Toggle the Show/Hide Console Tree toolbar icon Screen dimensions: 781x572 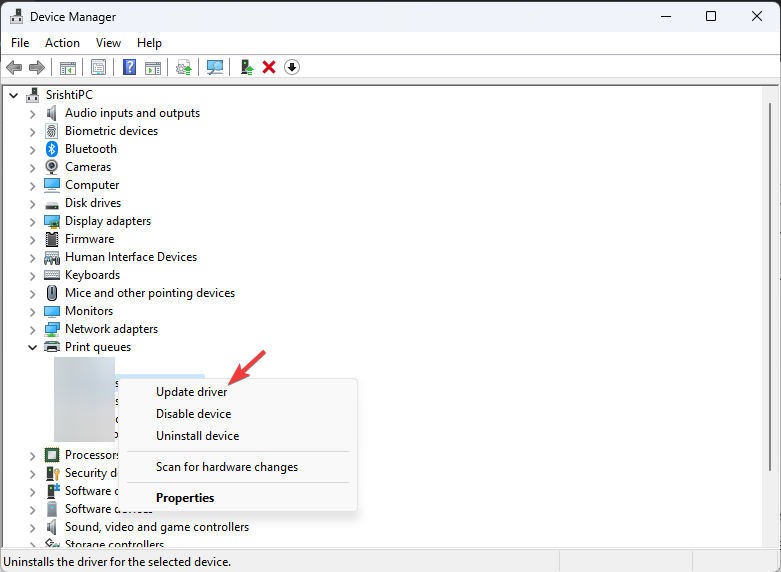[68, 67]
